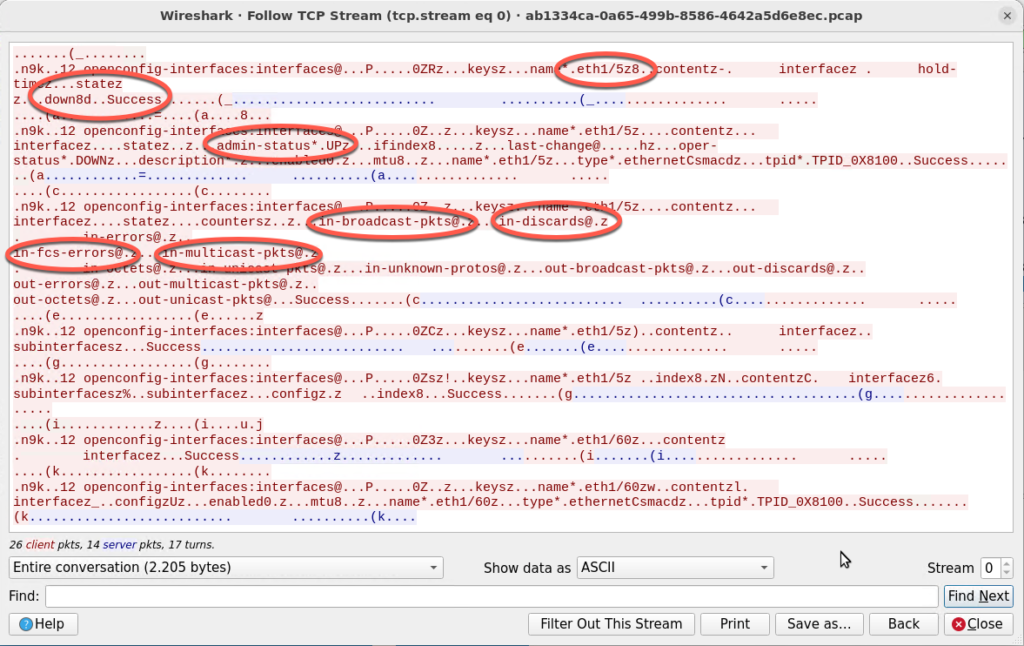
Task: Open the Show data as ASCII dropdown
Action: (675, 567)
